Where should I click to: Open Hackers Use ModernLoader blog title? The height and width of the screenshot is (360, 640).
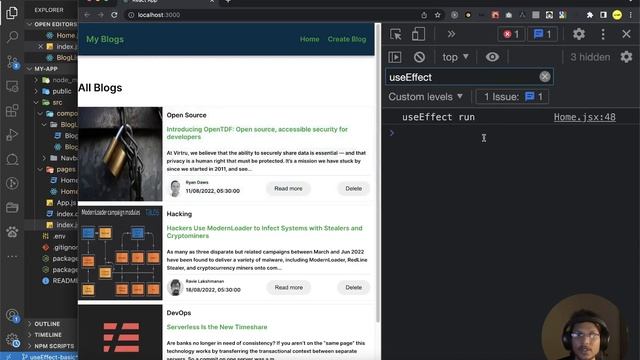[x=264, y=232]
